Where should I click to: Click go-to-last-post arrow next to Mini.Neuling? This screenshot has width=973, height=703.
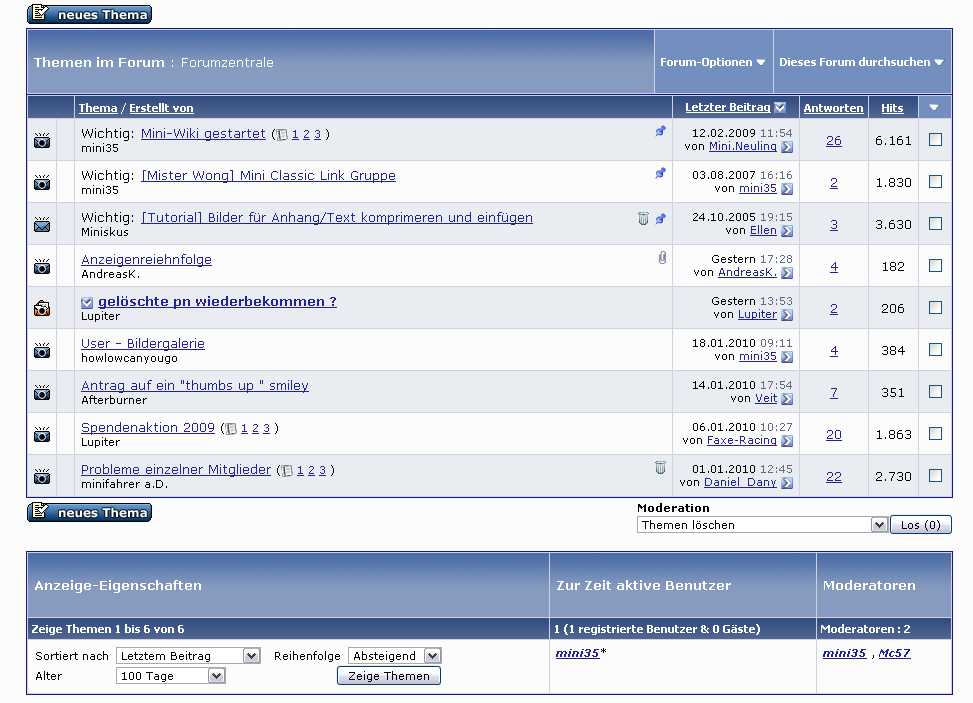(x=787, y=147)
